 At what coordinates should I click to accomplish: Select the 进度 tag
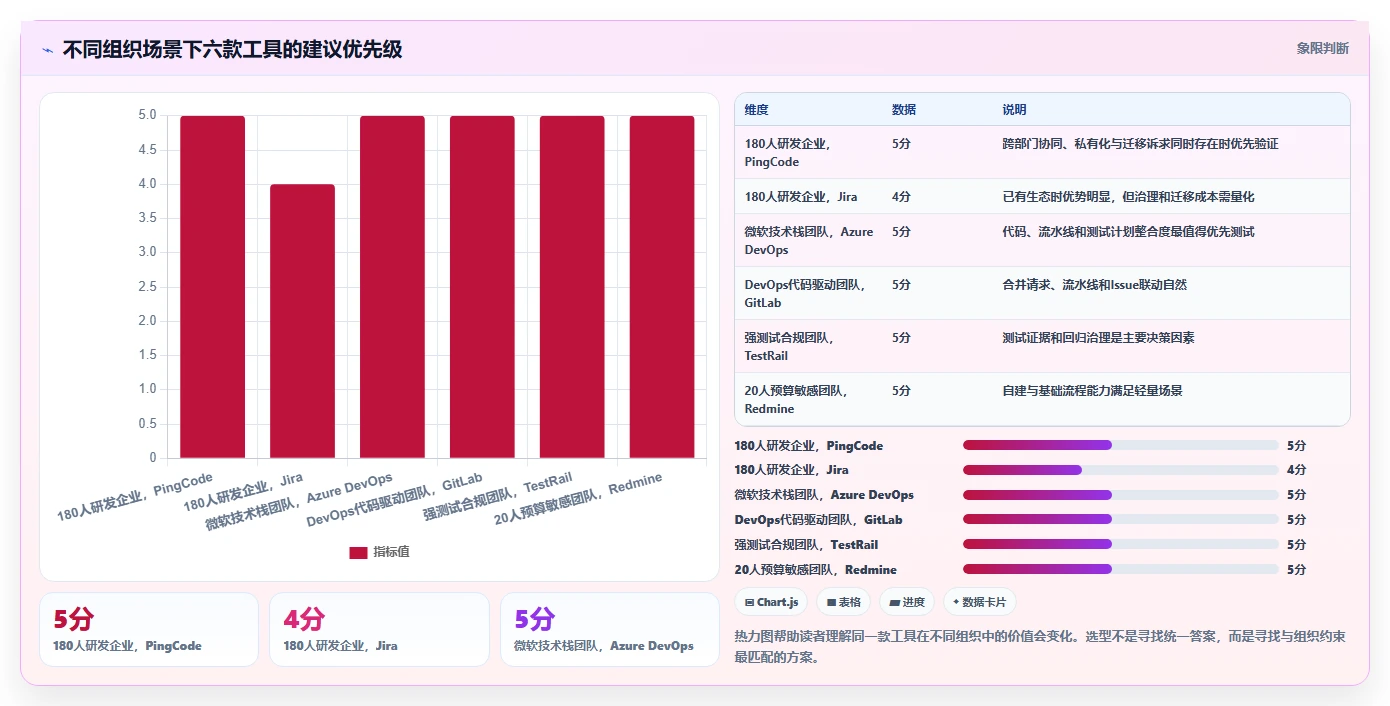tap(907, 602)
